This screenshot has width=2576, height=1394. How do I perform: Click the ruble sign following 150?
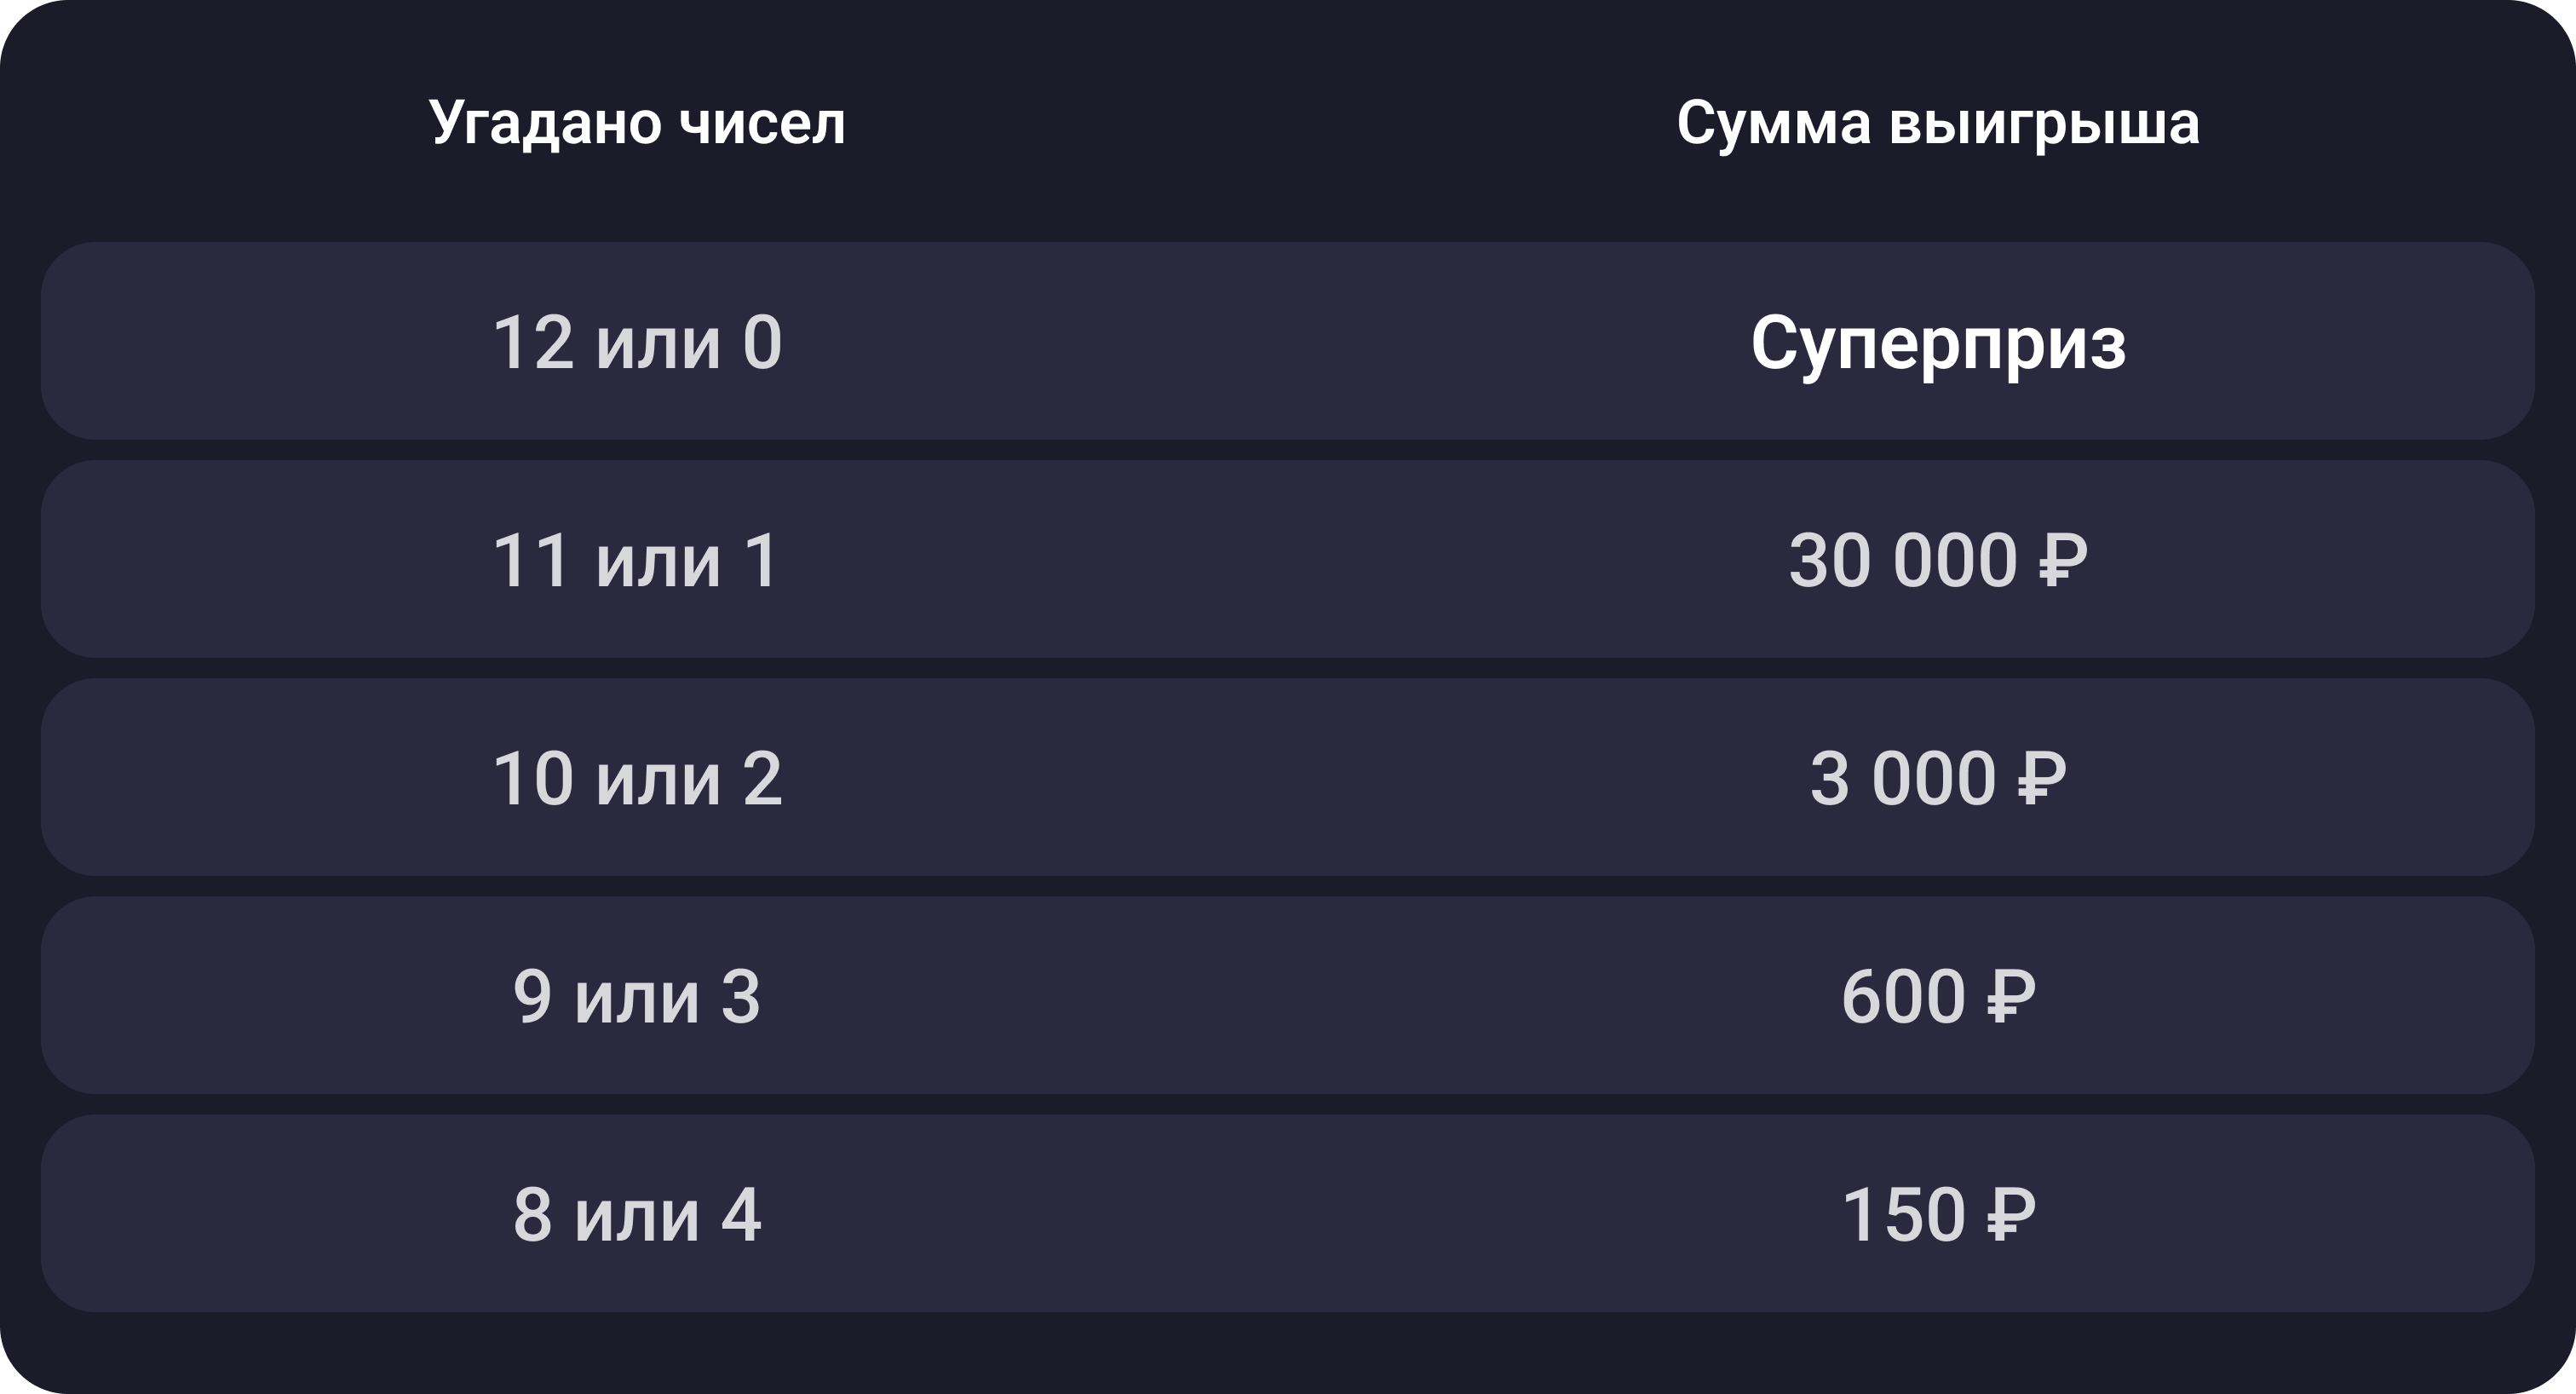pyautogui.click(x=2011, y=1215)
